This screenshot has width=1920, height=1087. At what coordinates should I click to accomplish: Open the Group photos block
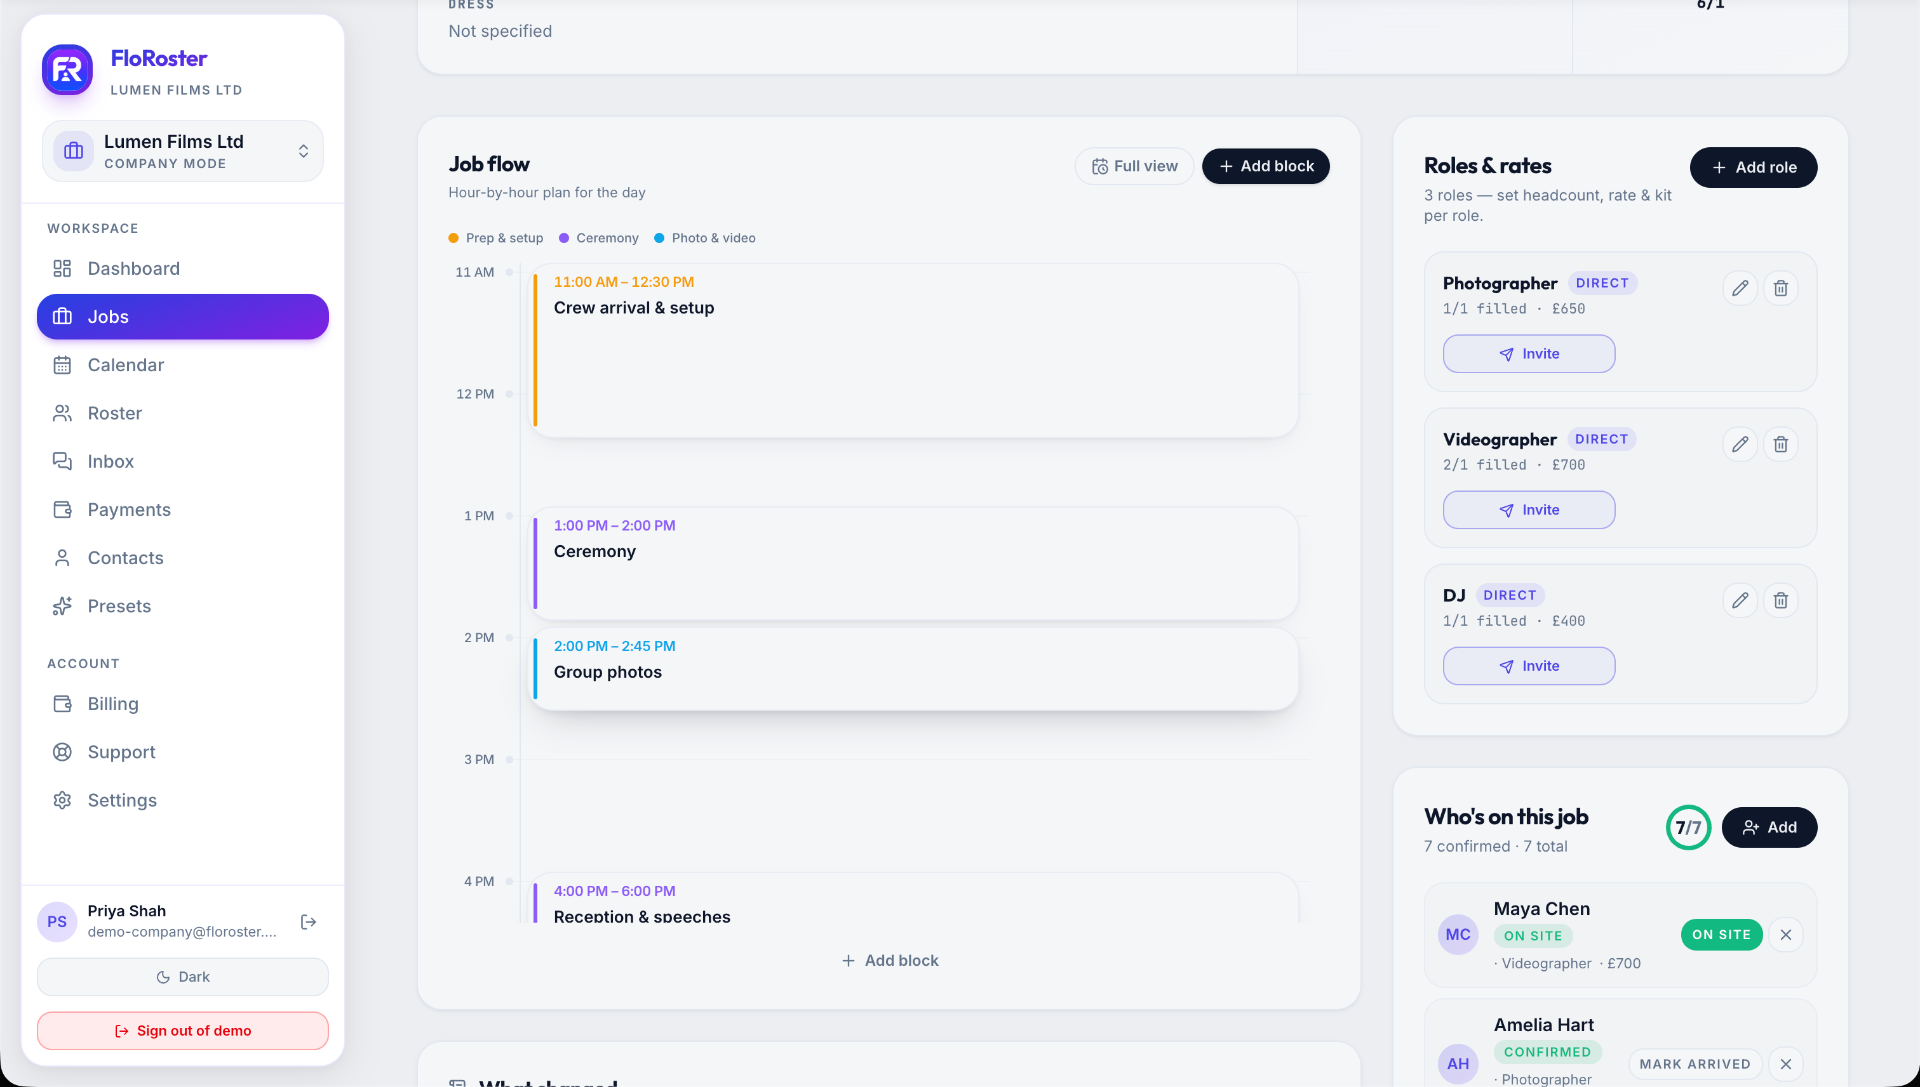coord(914,669)
